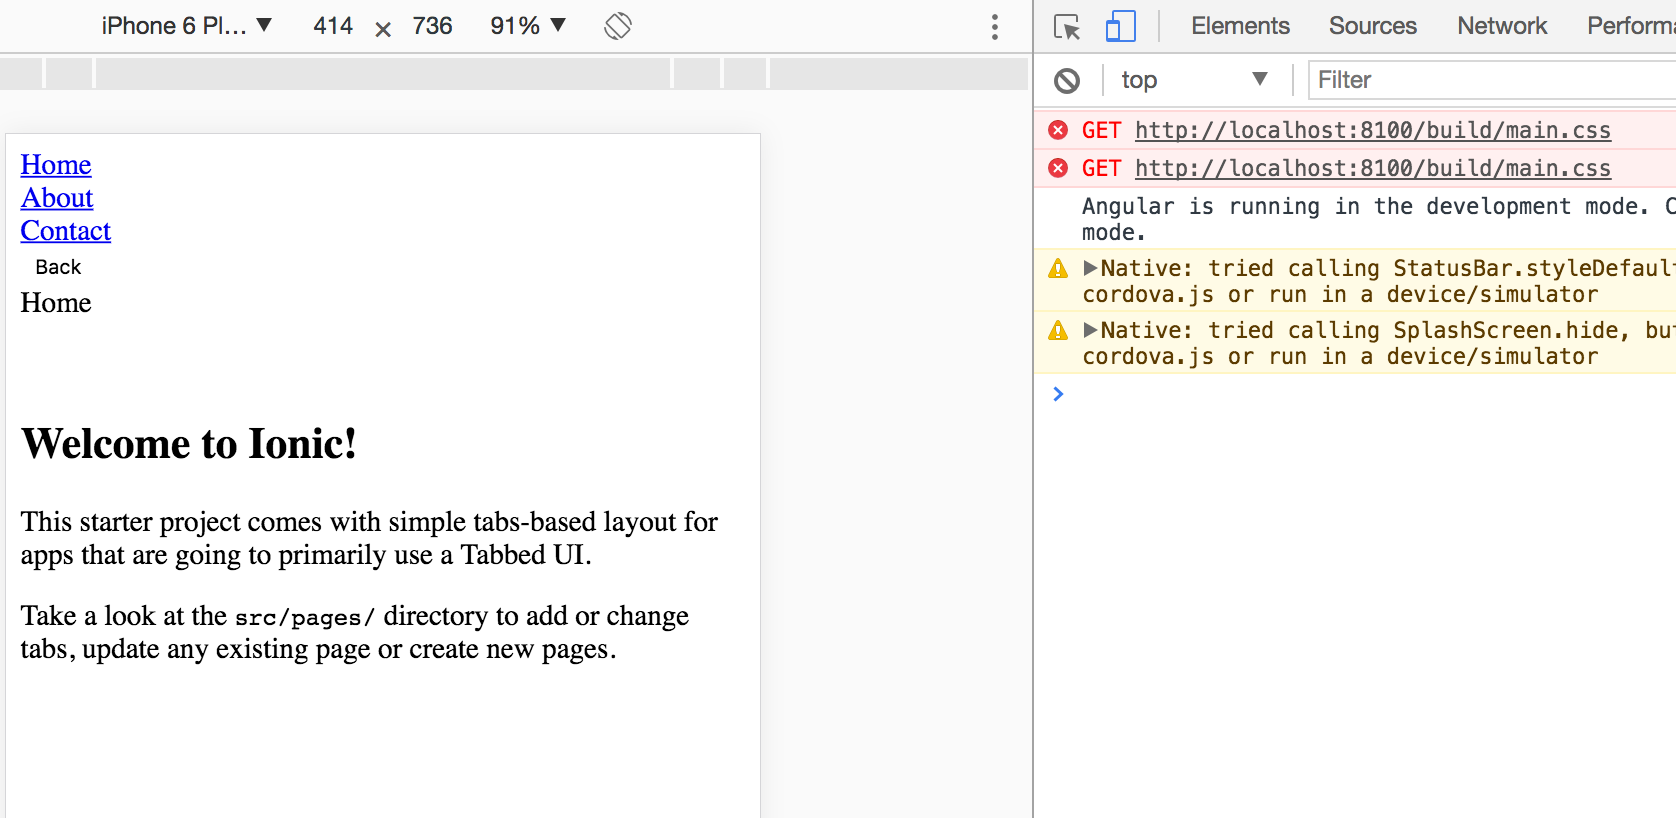Click the warning icon beside StatusBar.styleDefault

pyautogui.click(x=1058, y=268)
